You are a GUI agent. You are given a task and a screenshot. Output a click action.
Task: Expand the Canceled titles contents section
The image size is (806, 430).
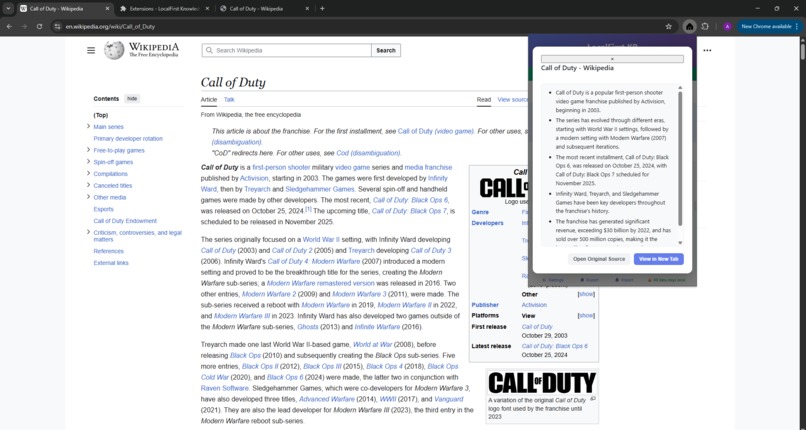[x=88, y=185]
